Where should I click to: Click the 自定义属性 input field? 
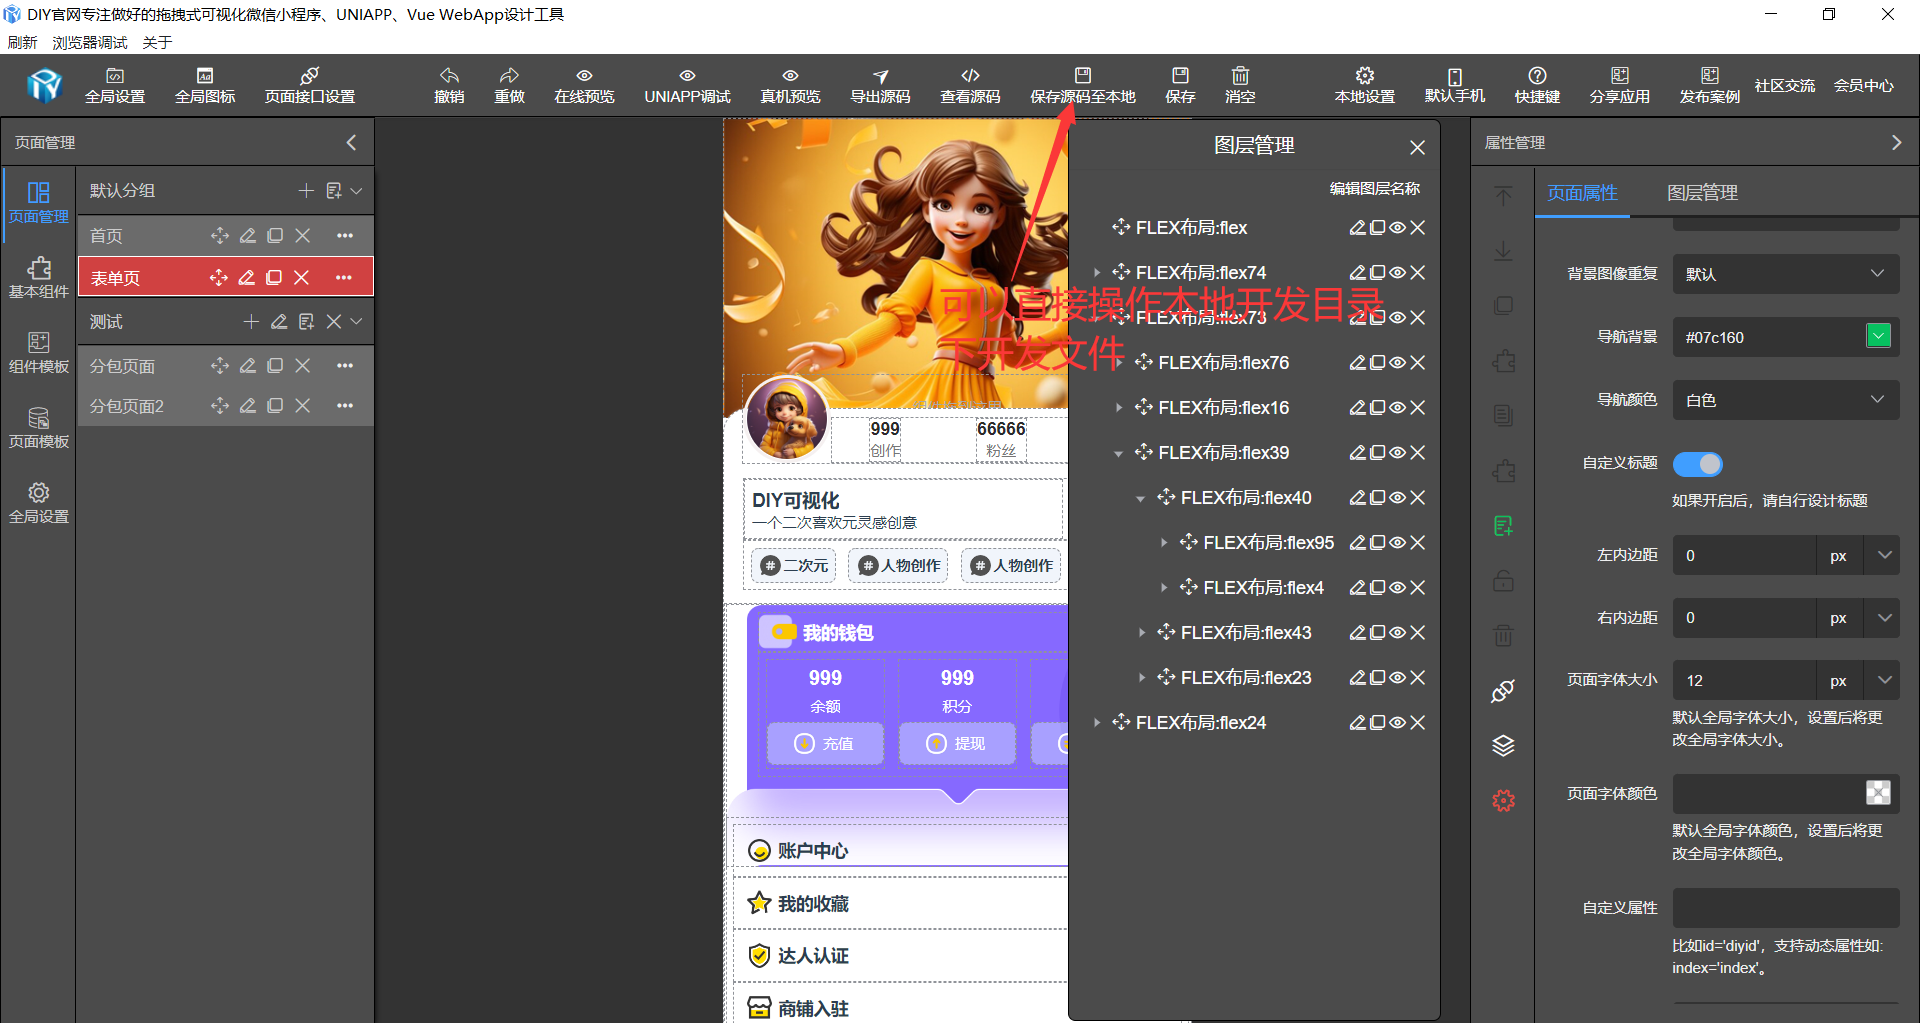pos(1785,907)
